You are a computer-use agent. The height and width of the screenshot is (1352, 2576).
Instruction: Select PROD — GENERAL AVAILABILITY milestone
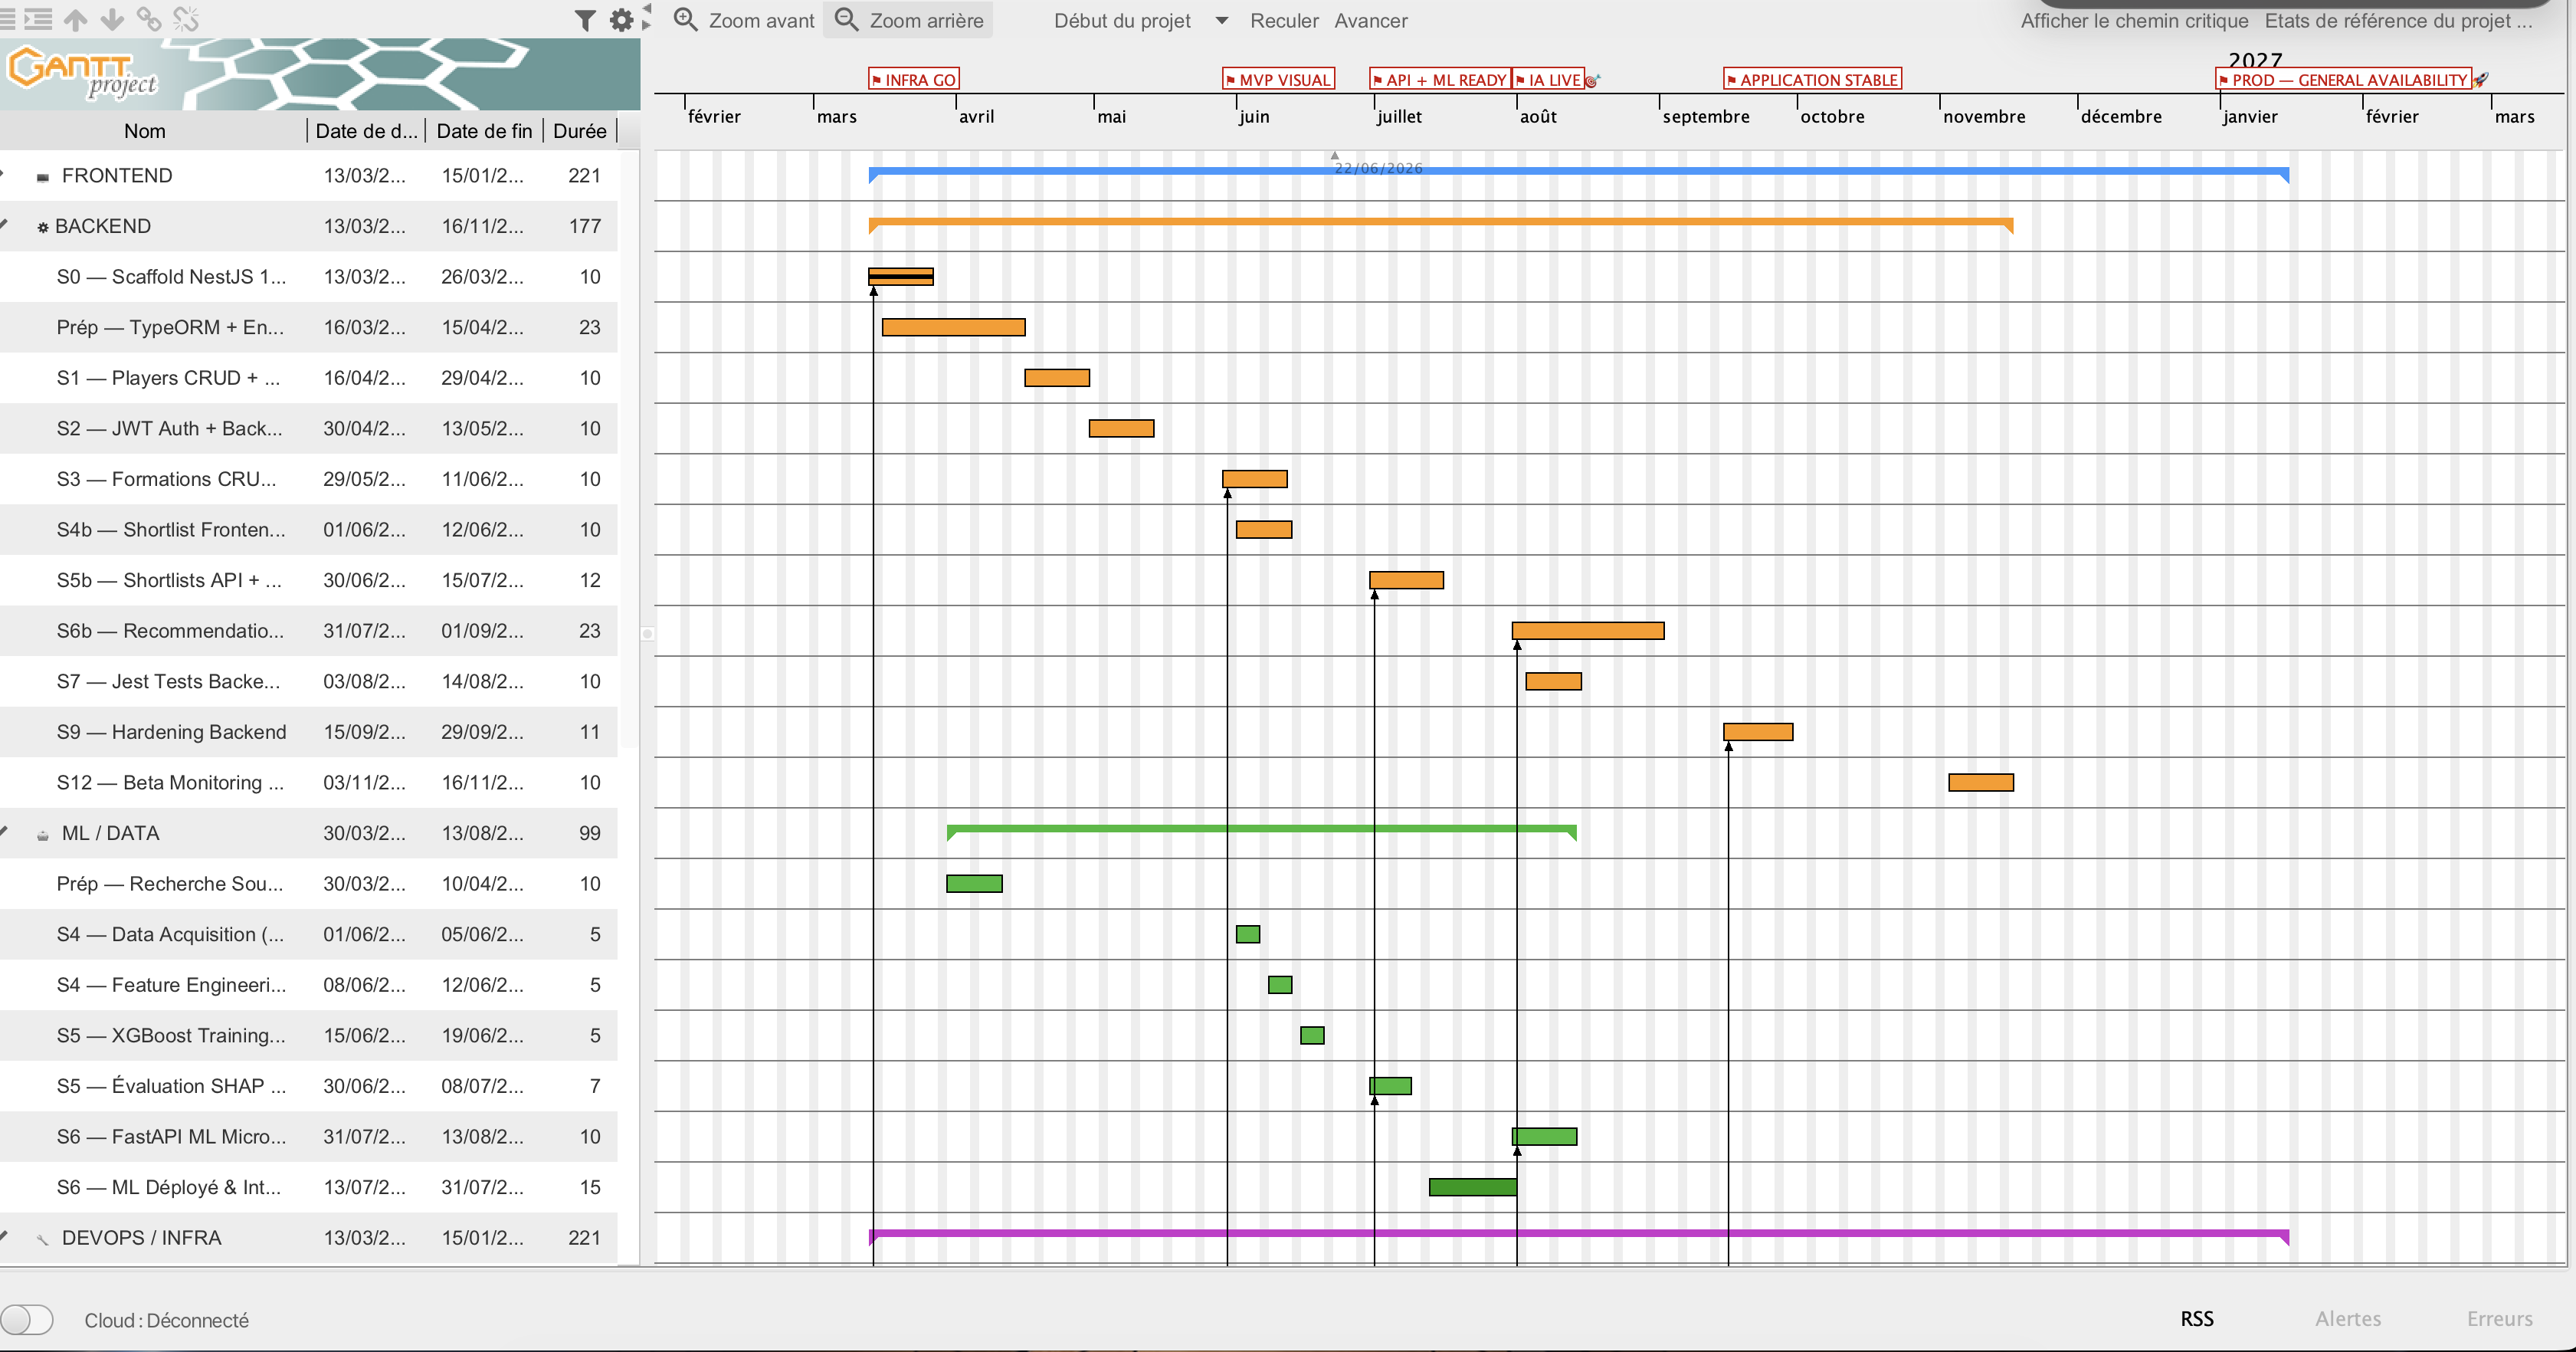[2343, 80]
